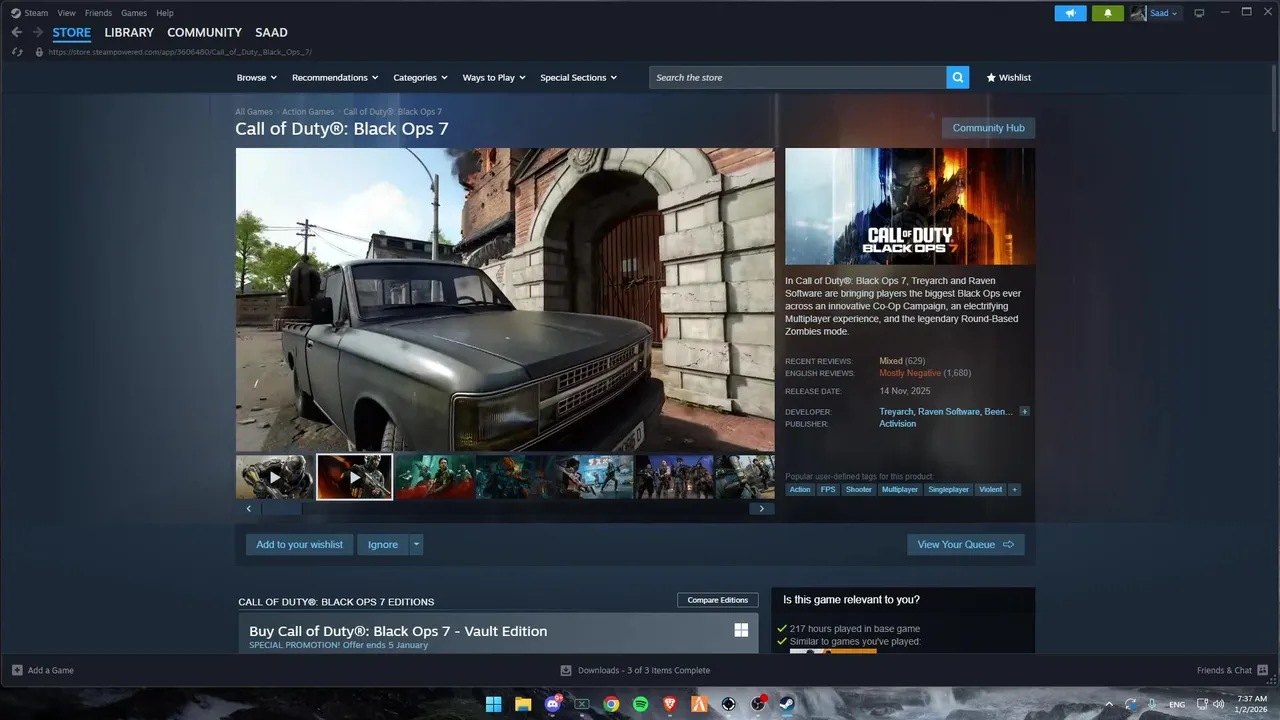Launch File Explorer from the taskbar
The height and width of the screenshot is (720, 1280).
click(523, 704)
